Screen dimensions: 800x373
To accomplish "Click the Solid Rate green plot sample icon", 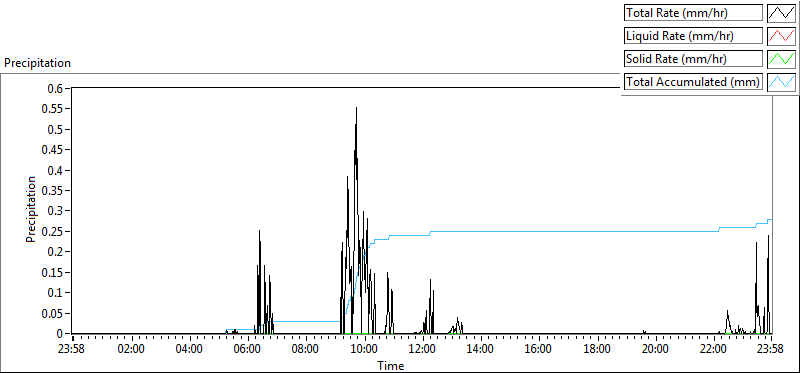I will pyautogui.click(x=782, y=59).
